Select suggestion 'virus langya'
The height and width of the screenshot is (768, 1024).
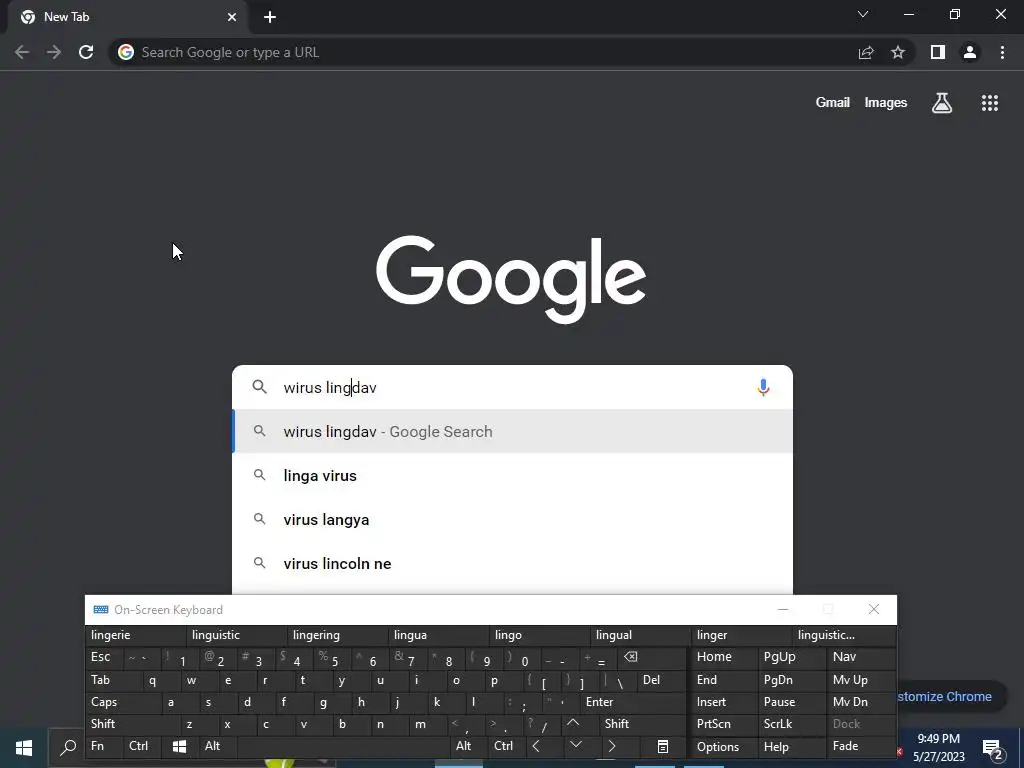pos(513,519)
